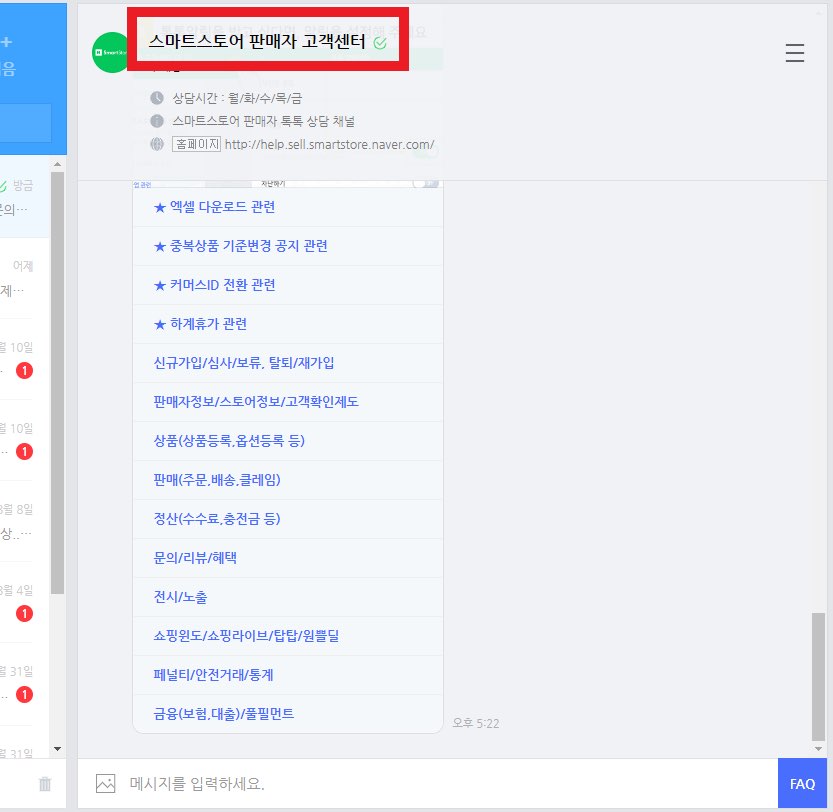The image size is (833, 812).
Task: Open the hamburger menu in the top right
Action: click(795, 54)
